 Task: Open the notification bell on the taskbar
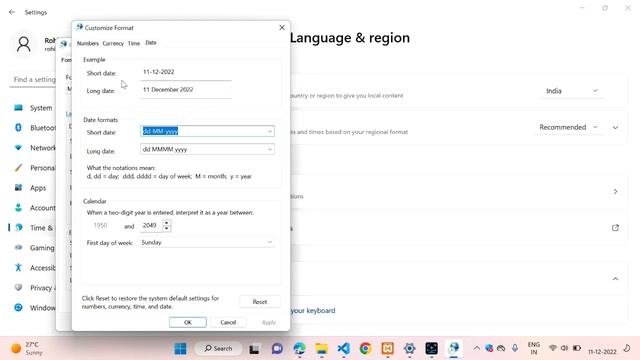click(627, 348)
